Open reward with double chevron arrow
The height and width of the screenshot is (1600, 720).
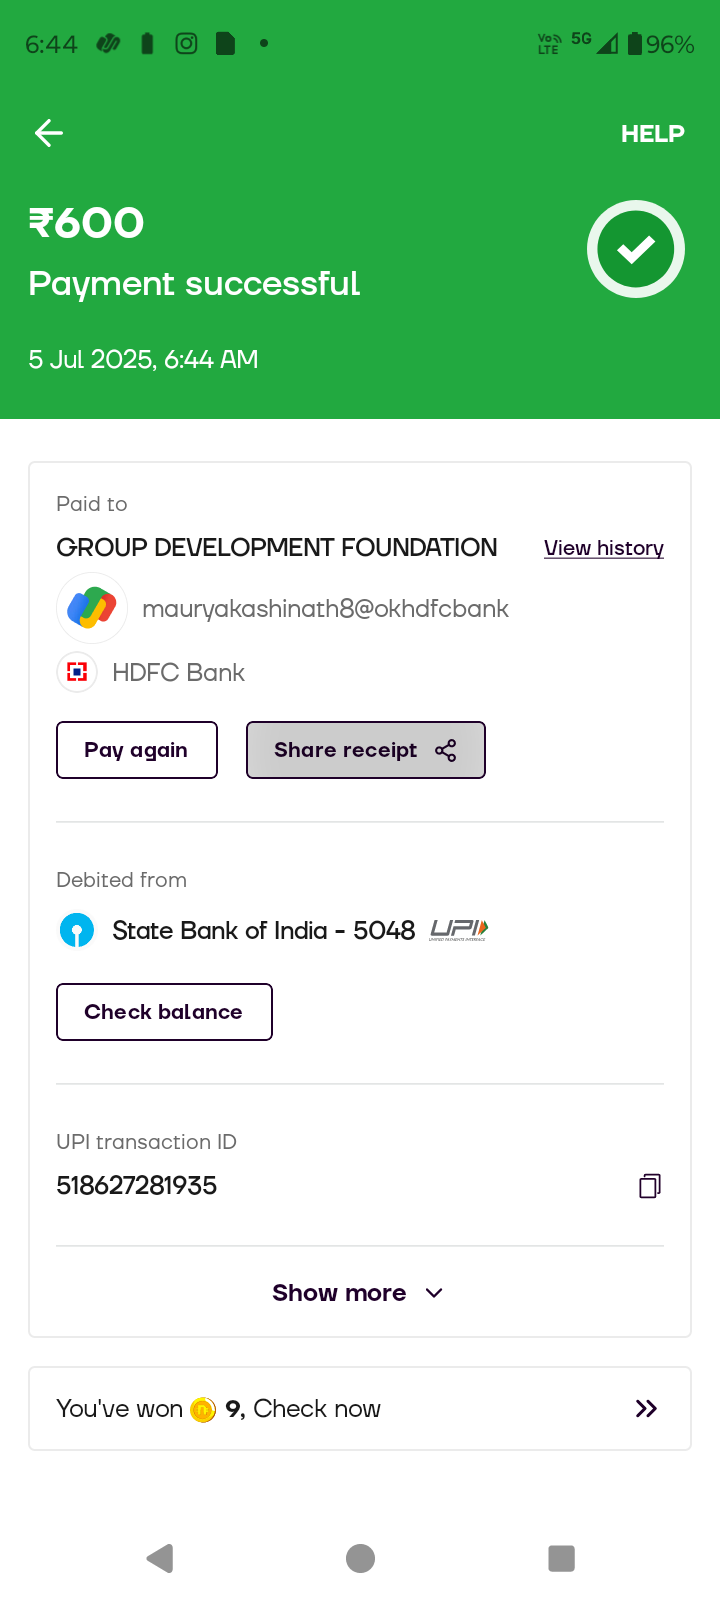click(x=646, y=1409)
